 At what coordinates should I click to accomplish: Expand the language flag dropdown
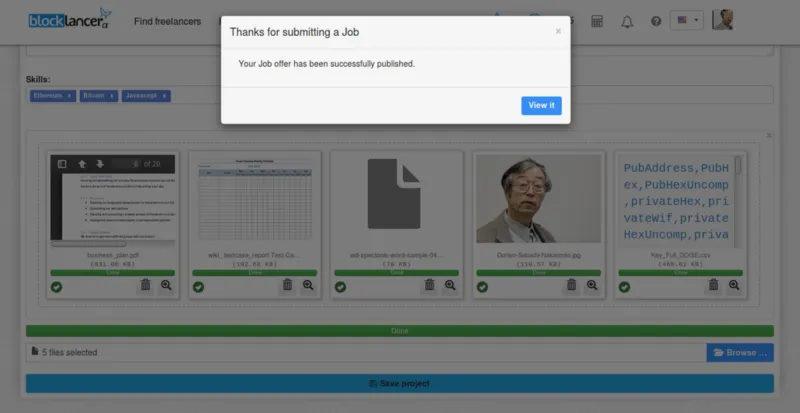tap(686, 20)
